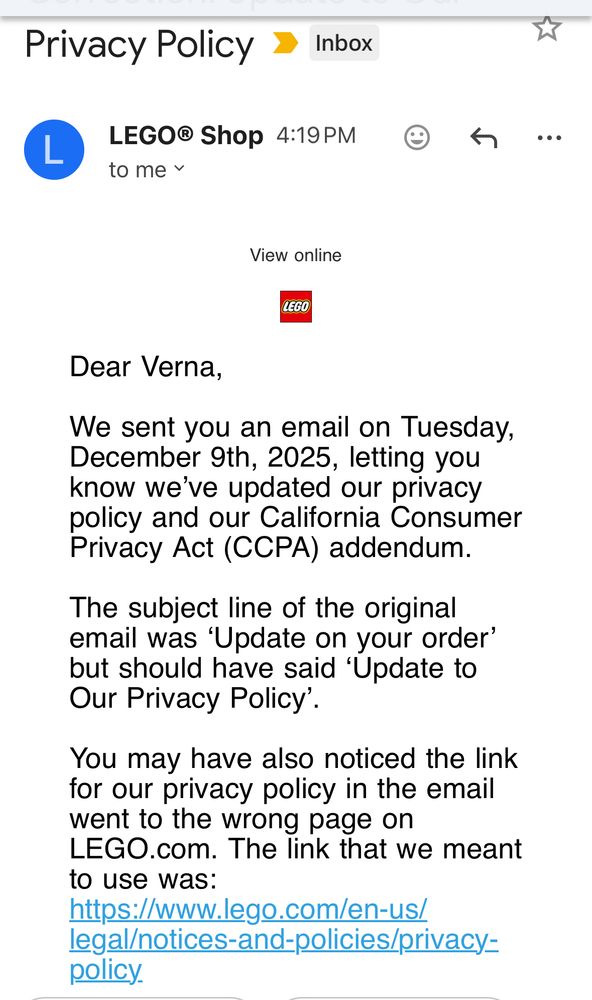Open the 'View online' link
The width and height of the screenshot is (592, 1000).
click(x=295, y=255)
